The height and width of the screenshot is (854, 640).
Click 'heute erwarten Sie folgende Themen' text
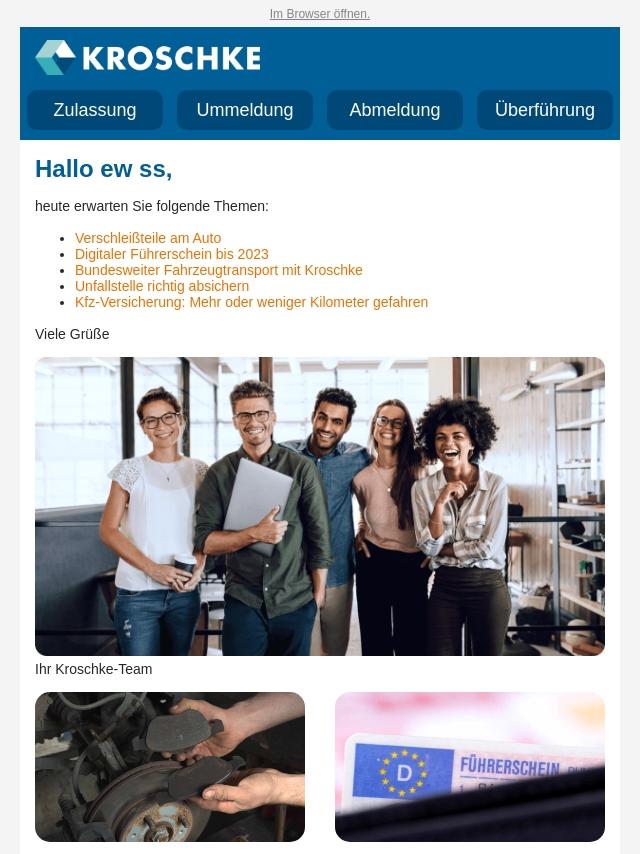152,206
